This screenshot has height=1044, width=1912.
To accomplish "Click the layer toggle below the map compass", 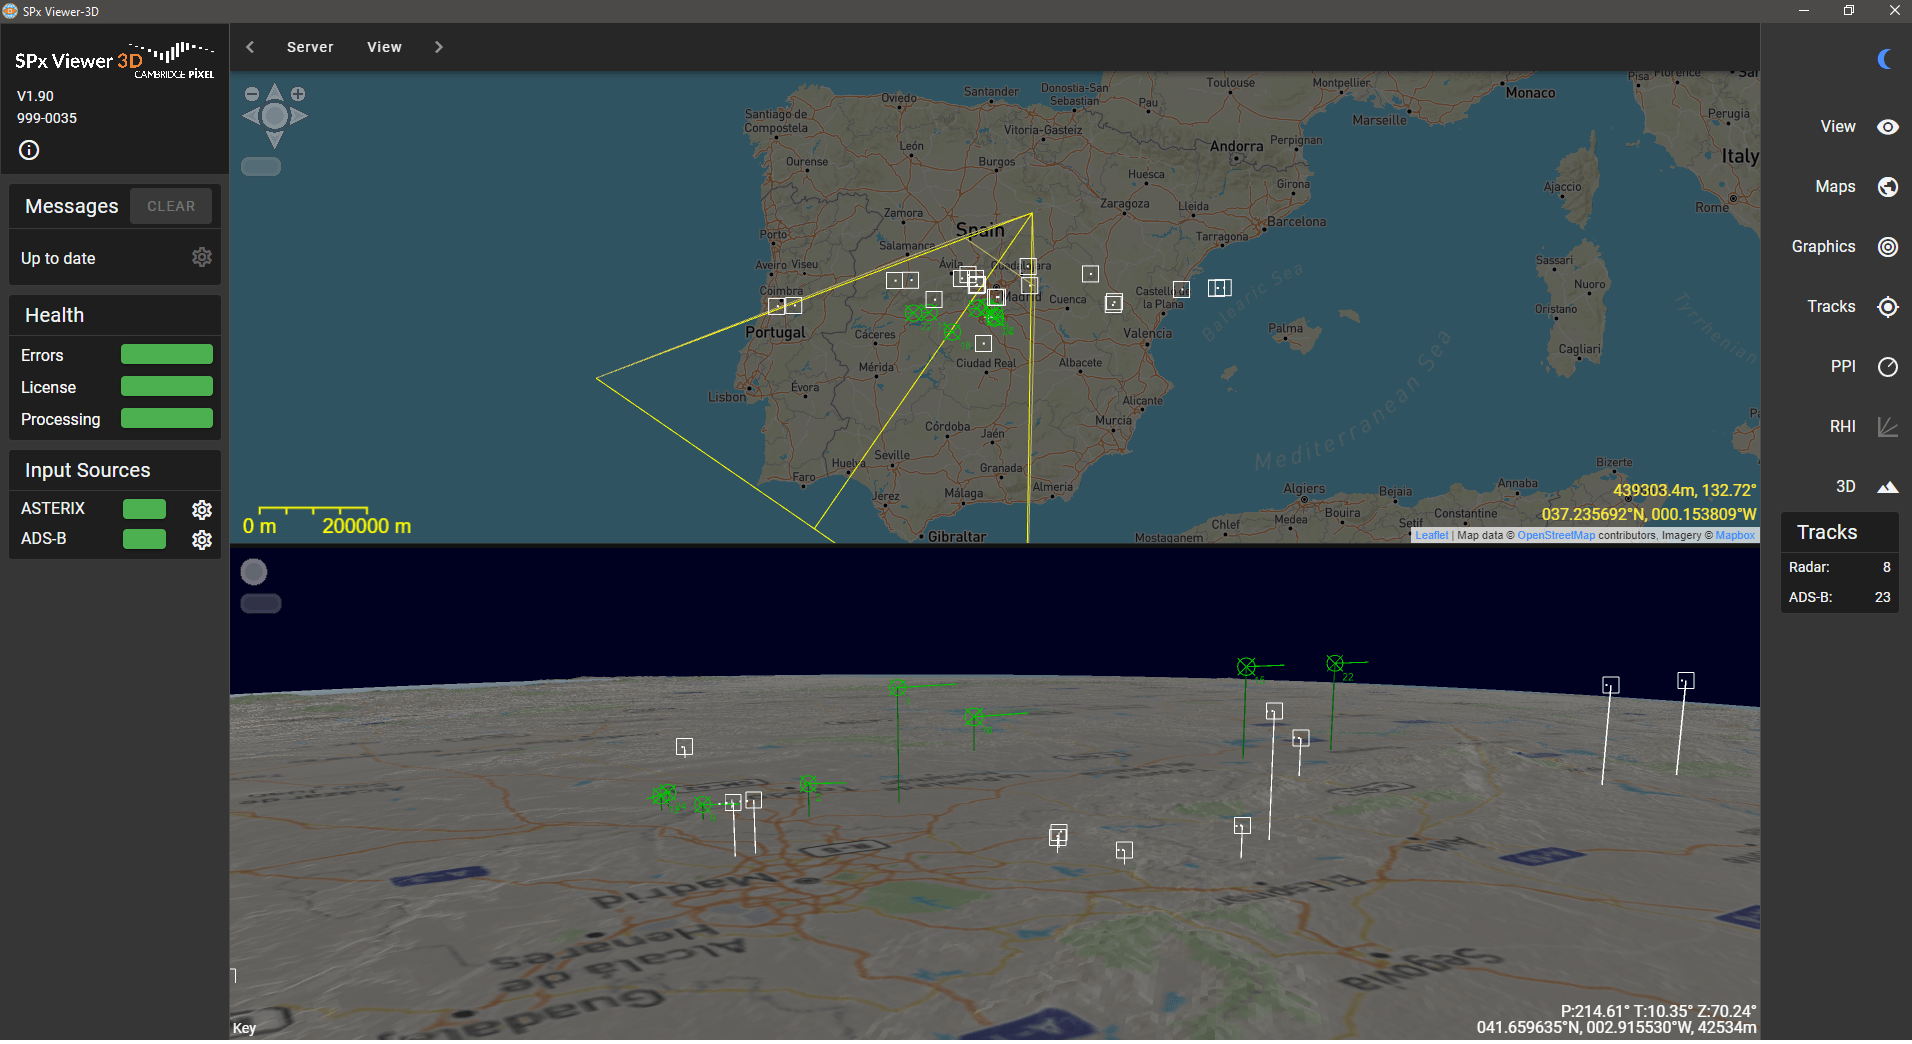I will (259, 166).
